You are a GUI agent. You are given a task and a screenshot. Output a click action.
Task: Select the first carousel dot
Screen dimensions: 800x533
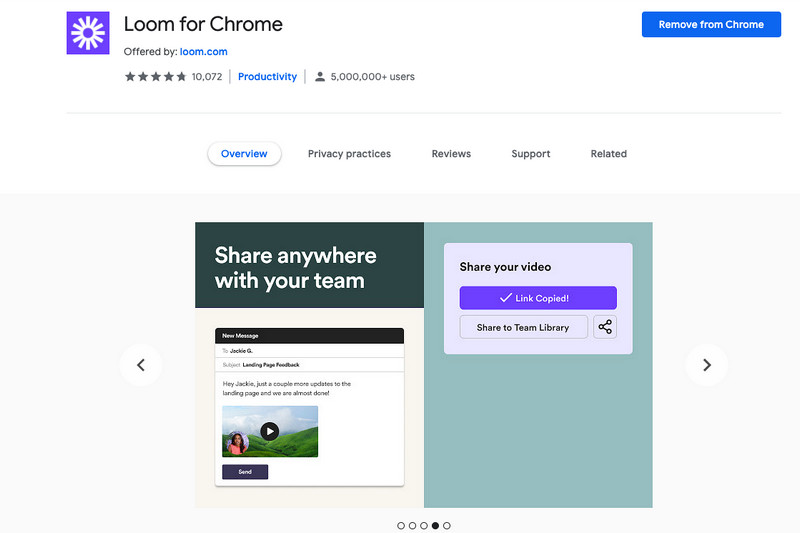pos(401,525)
